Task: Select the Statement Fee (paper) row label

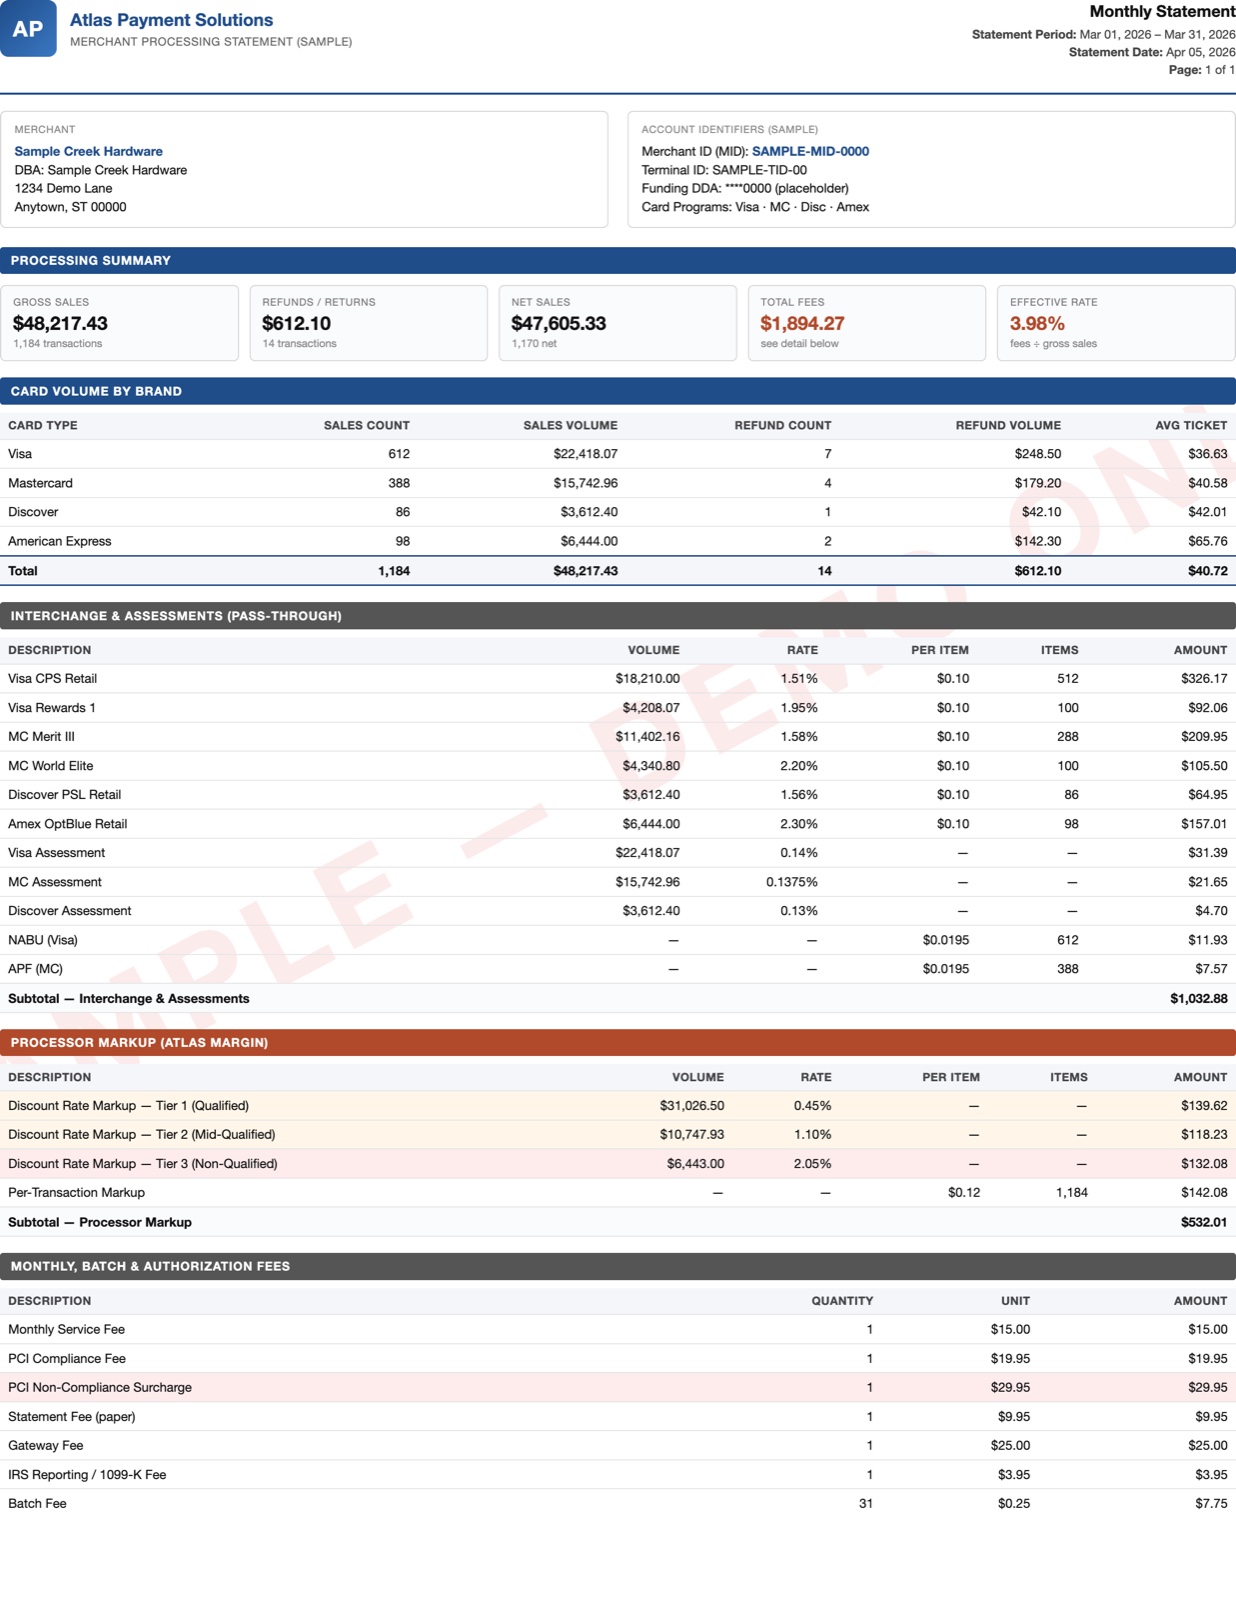Action: (x=72, y=1416)
